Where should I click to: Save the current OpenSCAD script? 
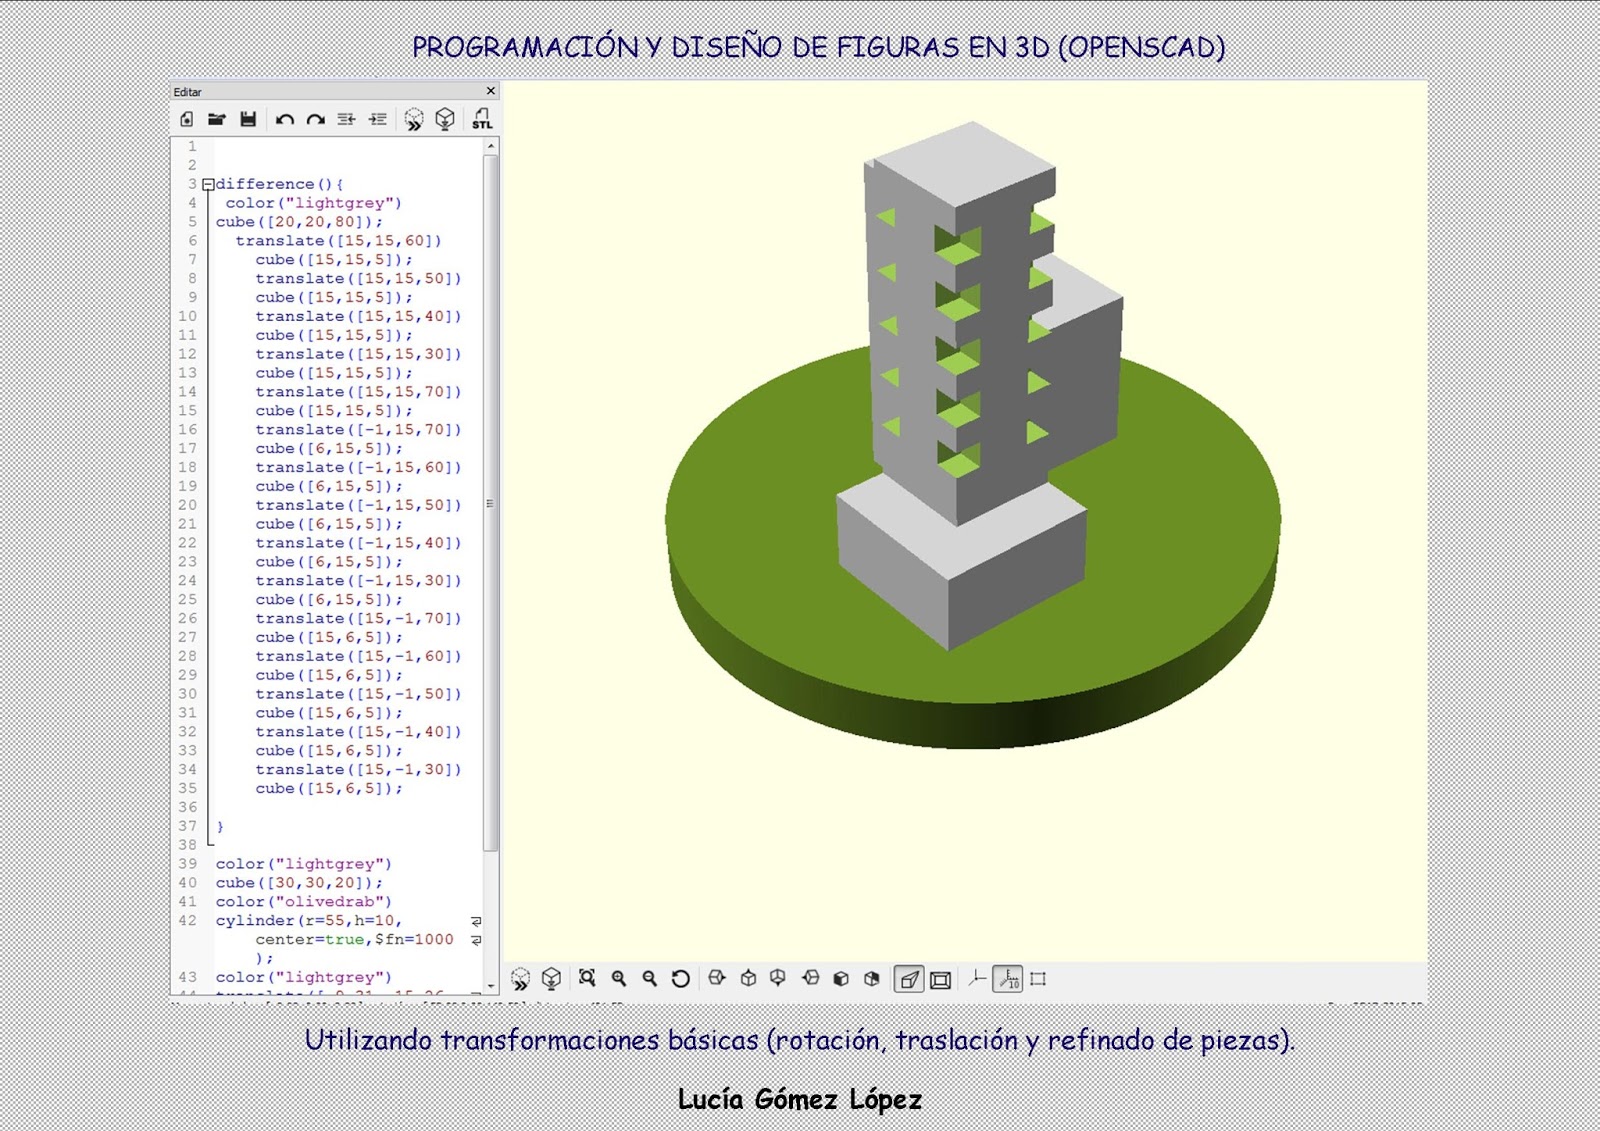pyautogui.click(x=247, y=118)
